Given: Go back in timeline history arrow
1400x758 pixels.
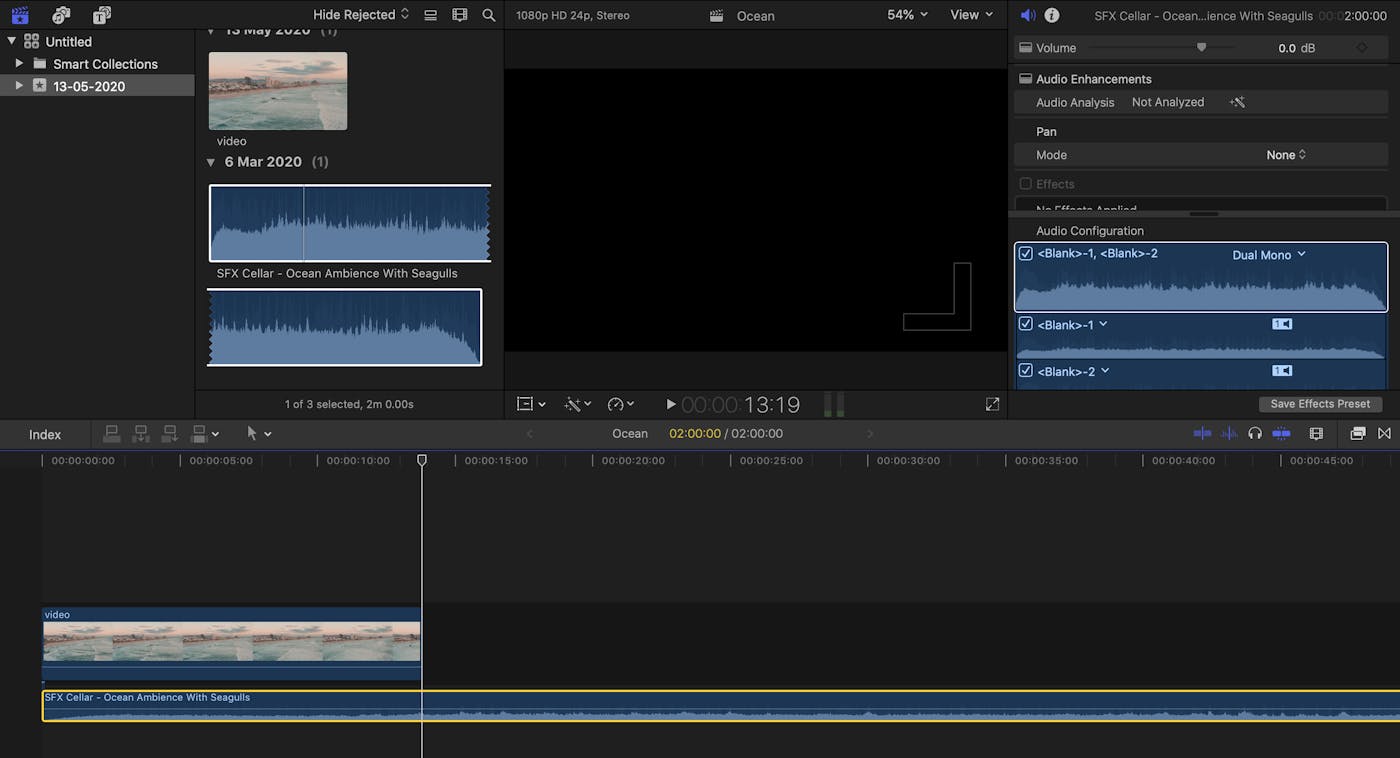Looking at the screenshot, I should click(530, 433).
